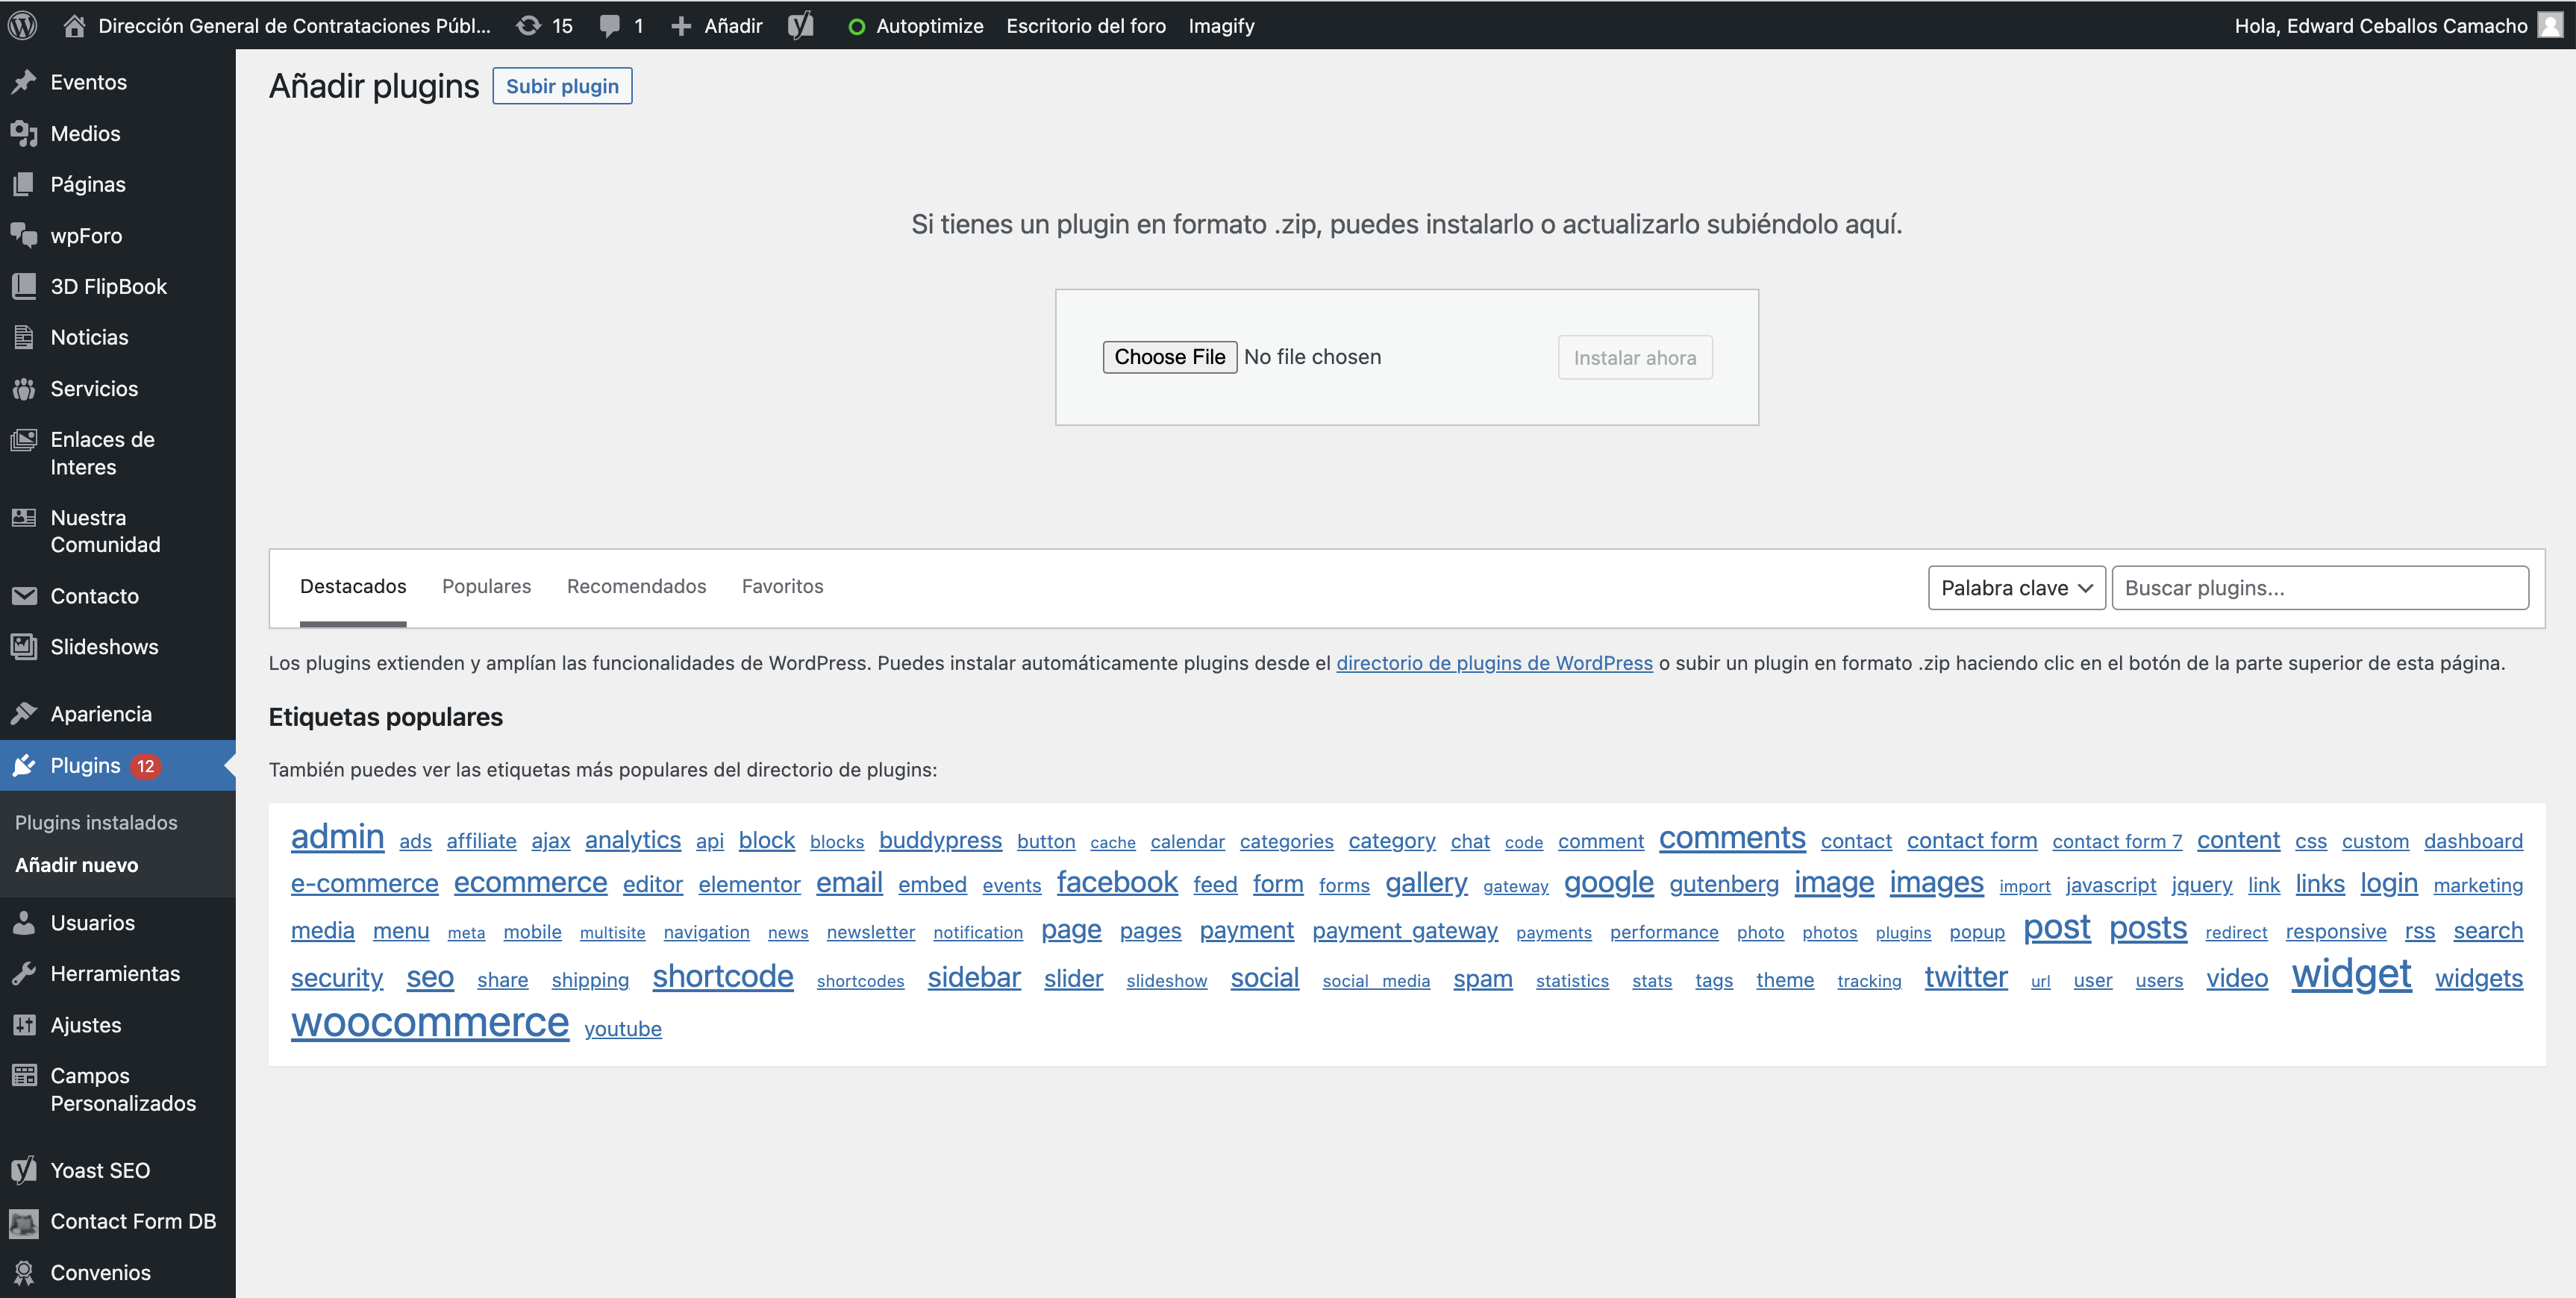Click the Yoast icon in the admin bar
Screen dimensions: 2576x1298
[799, 26]
